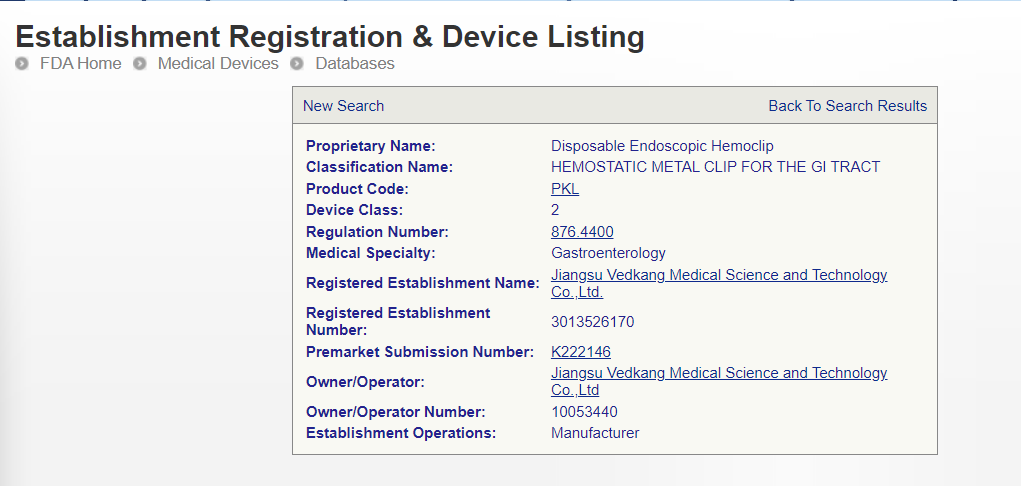Start a New Search
1021x486 pixels.
tap(343, 106)
